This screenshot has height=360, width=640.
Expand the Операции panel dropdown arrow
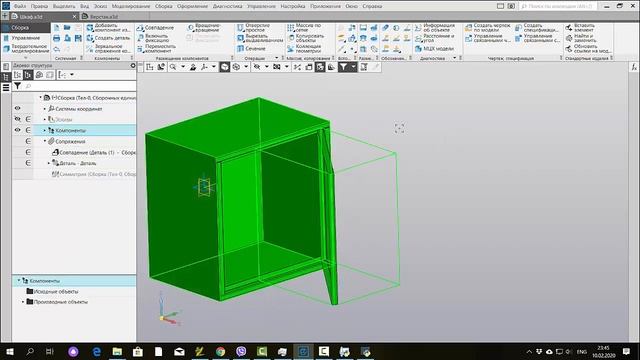click(277, 58)
